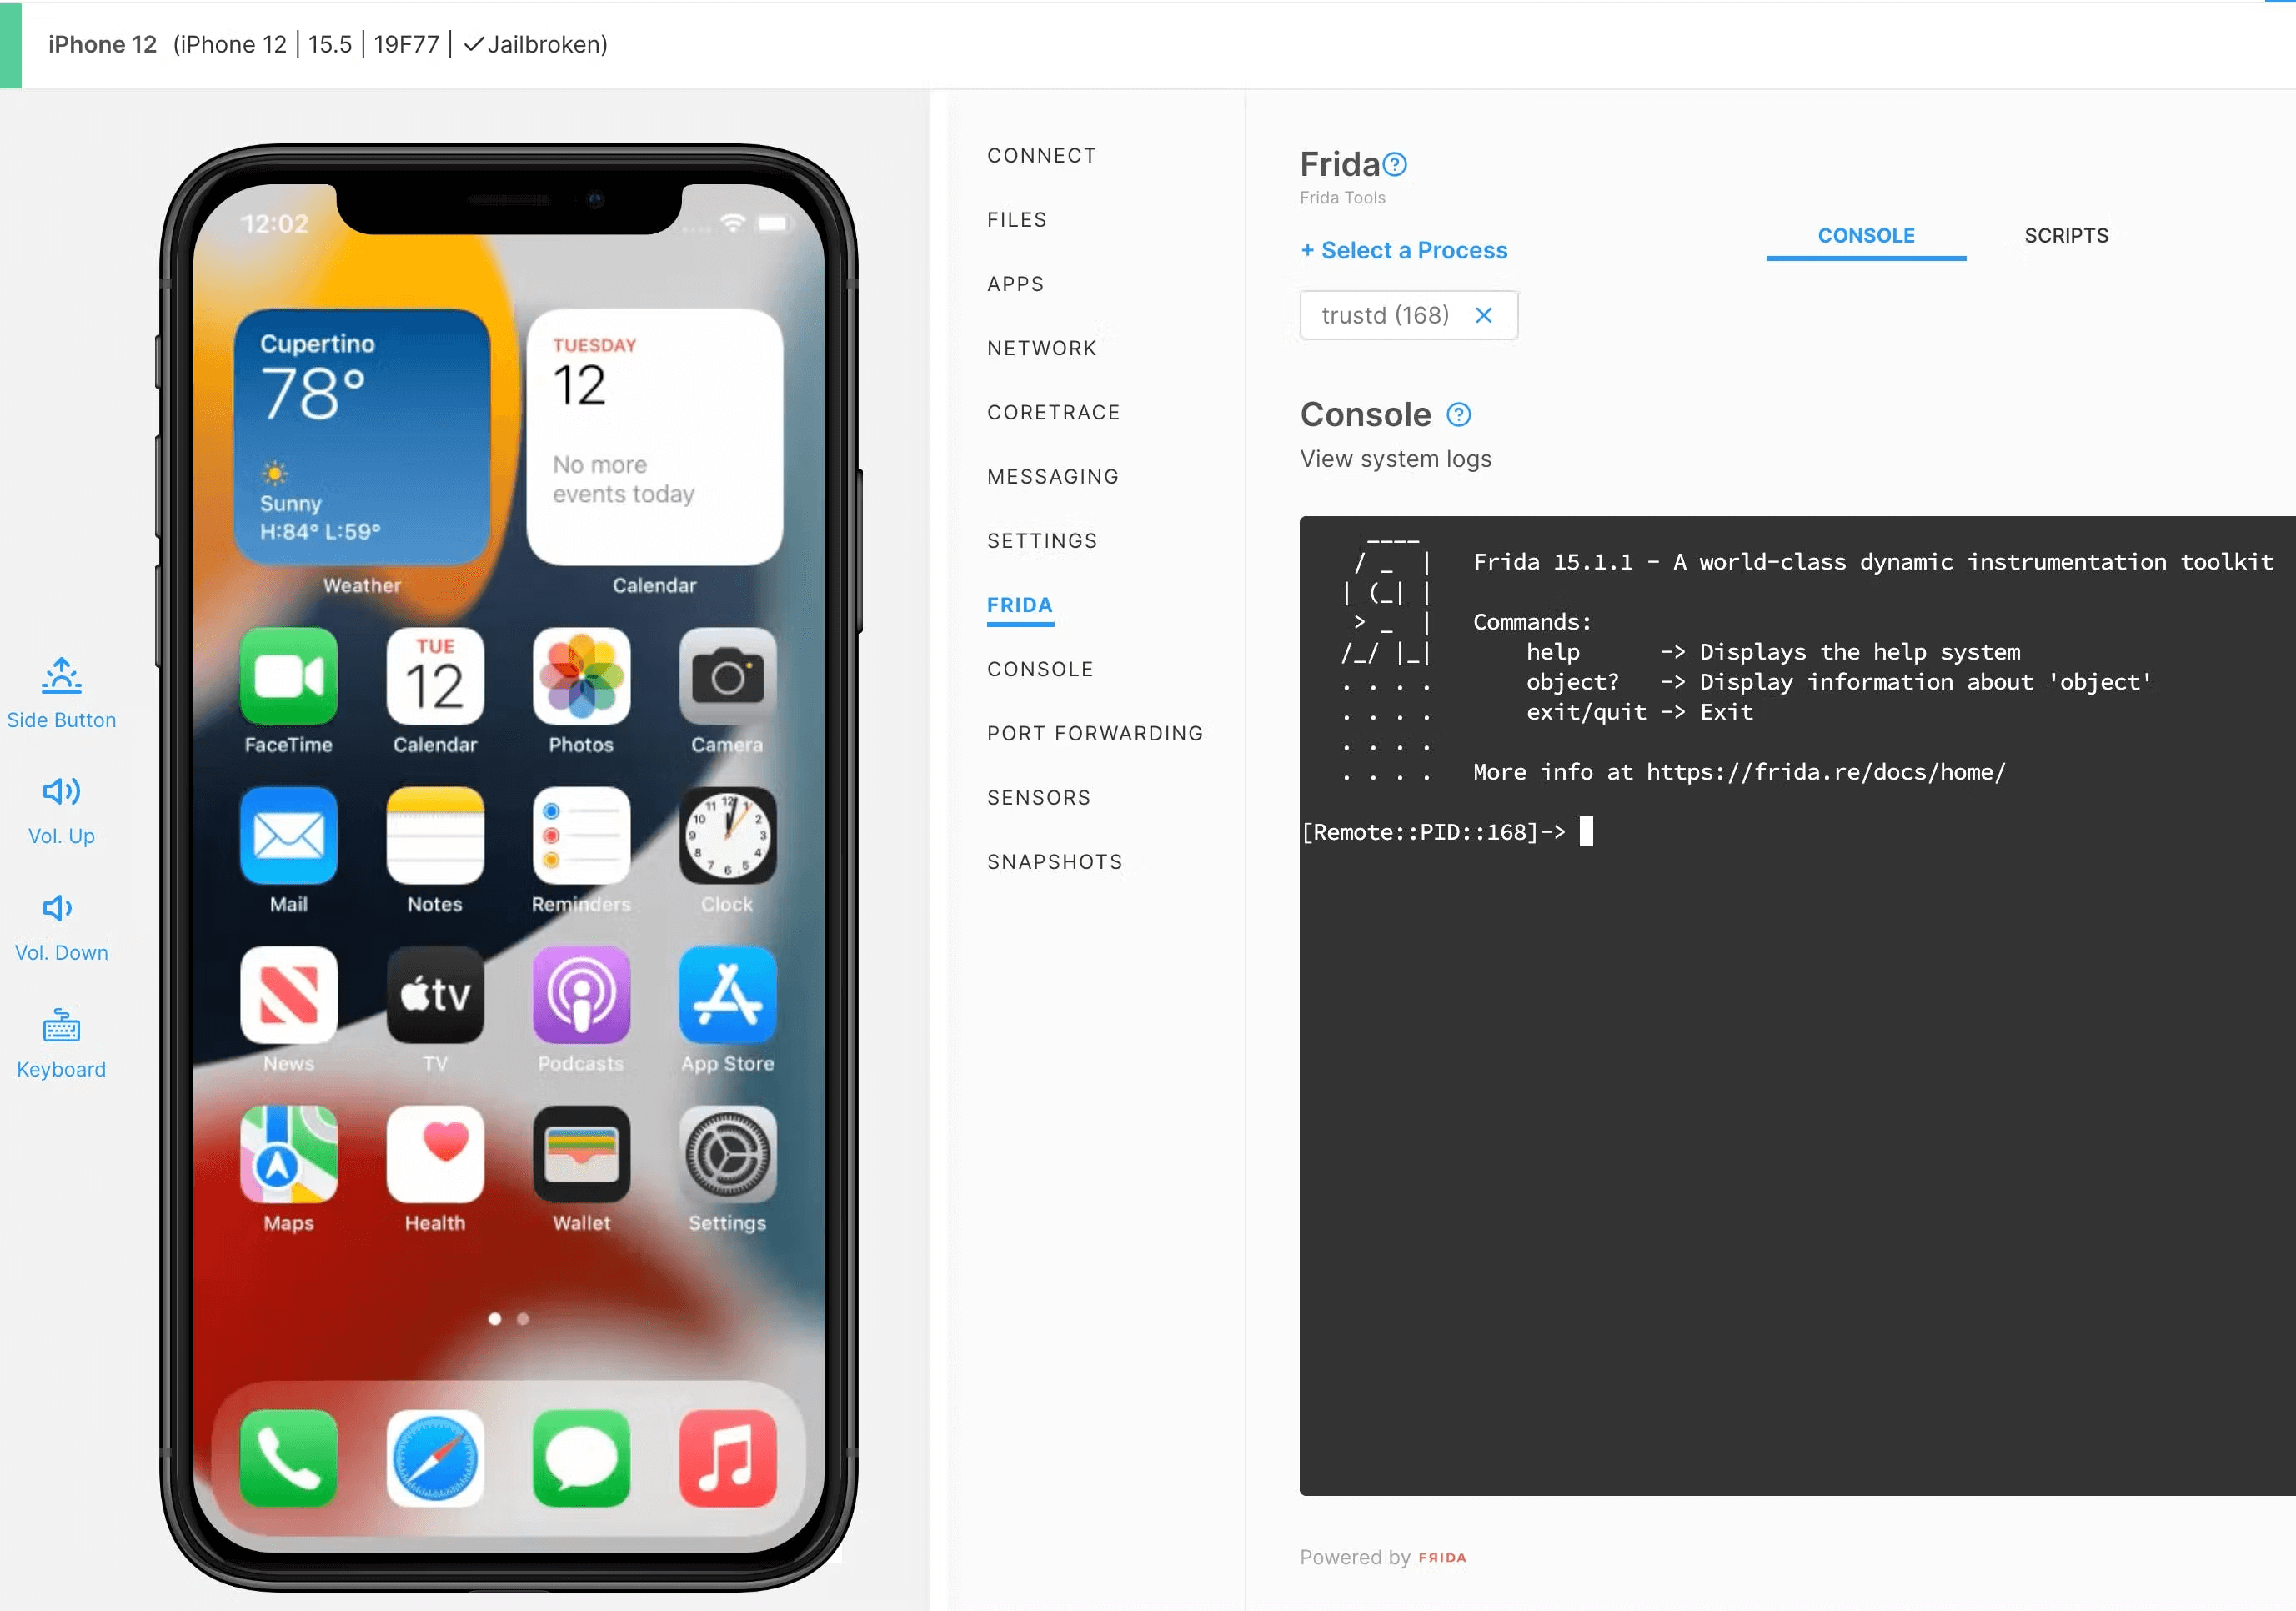Image resolution: width=2296 pixels, height=1611 pixels.
Task: Open the Wallet app
Action: 581,1154
